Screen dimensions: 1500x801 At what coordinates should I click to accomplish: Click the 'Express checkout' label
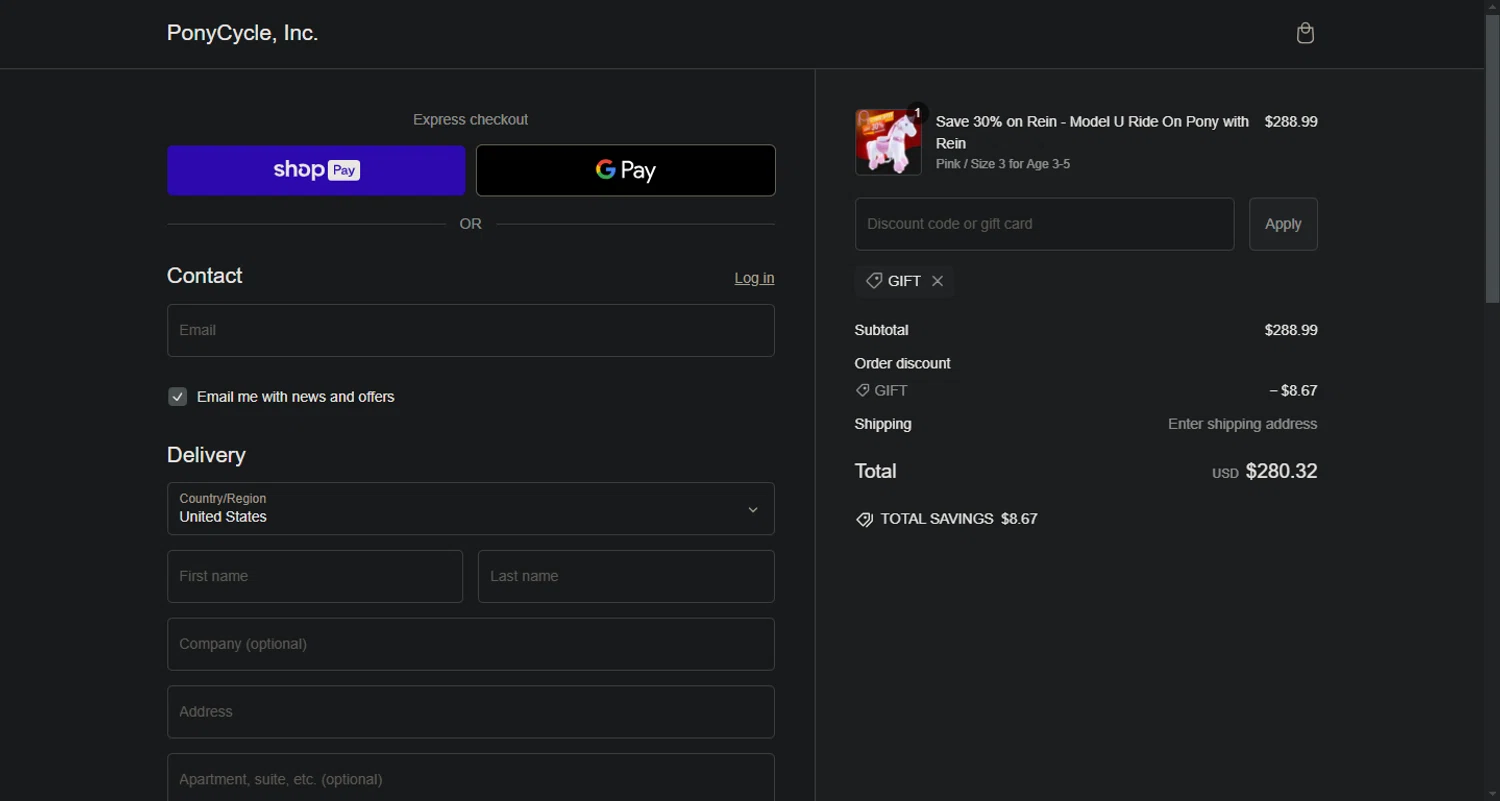click(470, 119)
